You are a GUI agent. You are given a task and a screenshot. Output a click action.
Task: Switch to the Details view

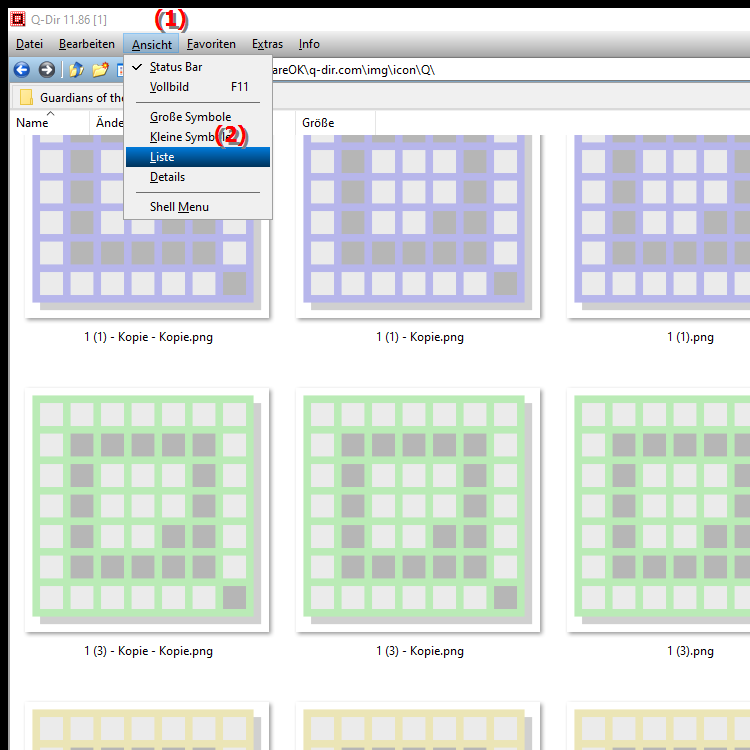(198, 177)
